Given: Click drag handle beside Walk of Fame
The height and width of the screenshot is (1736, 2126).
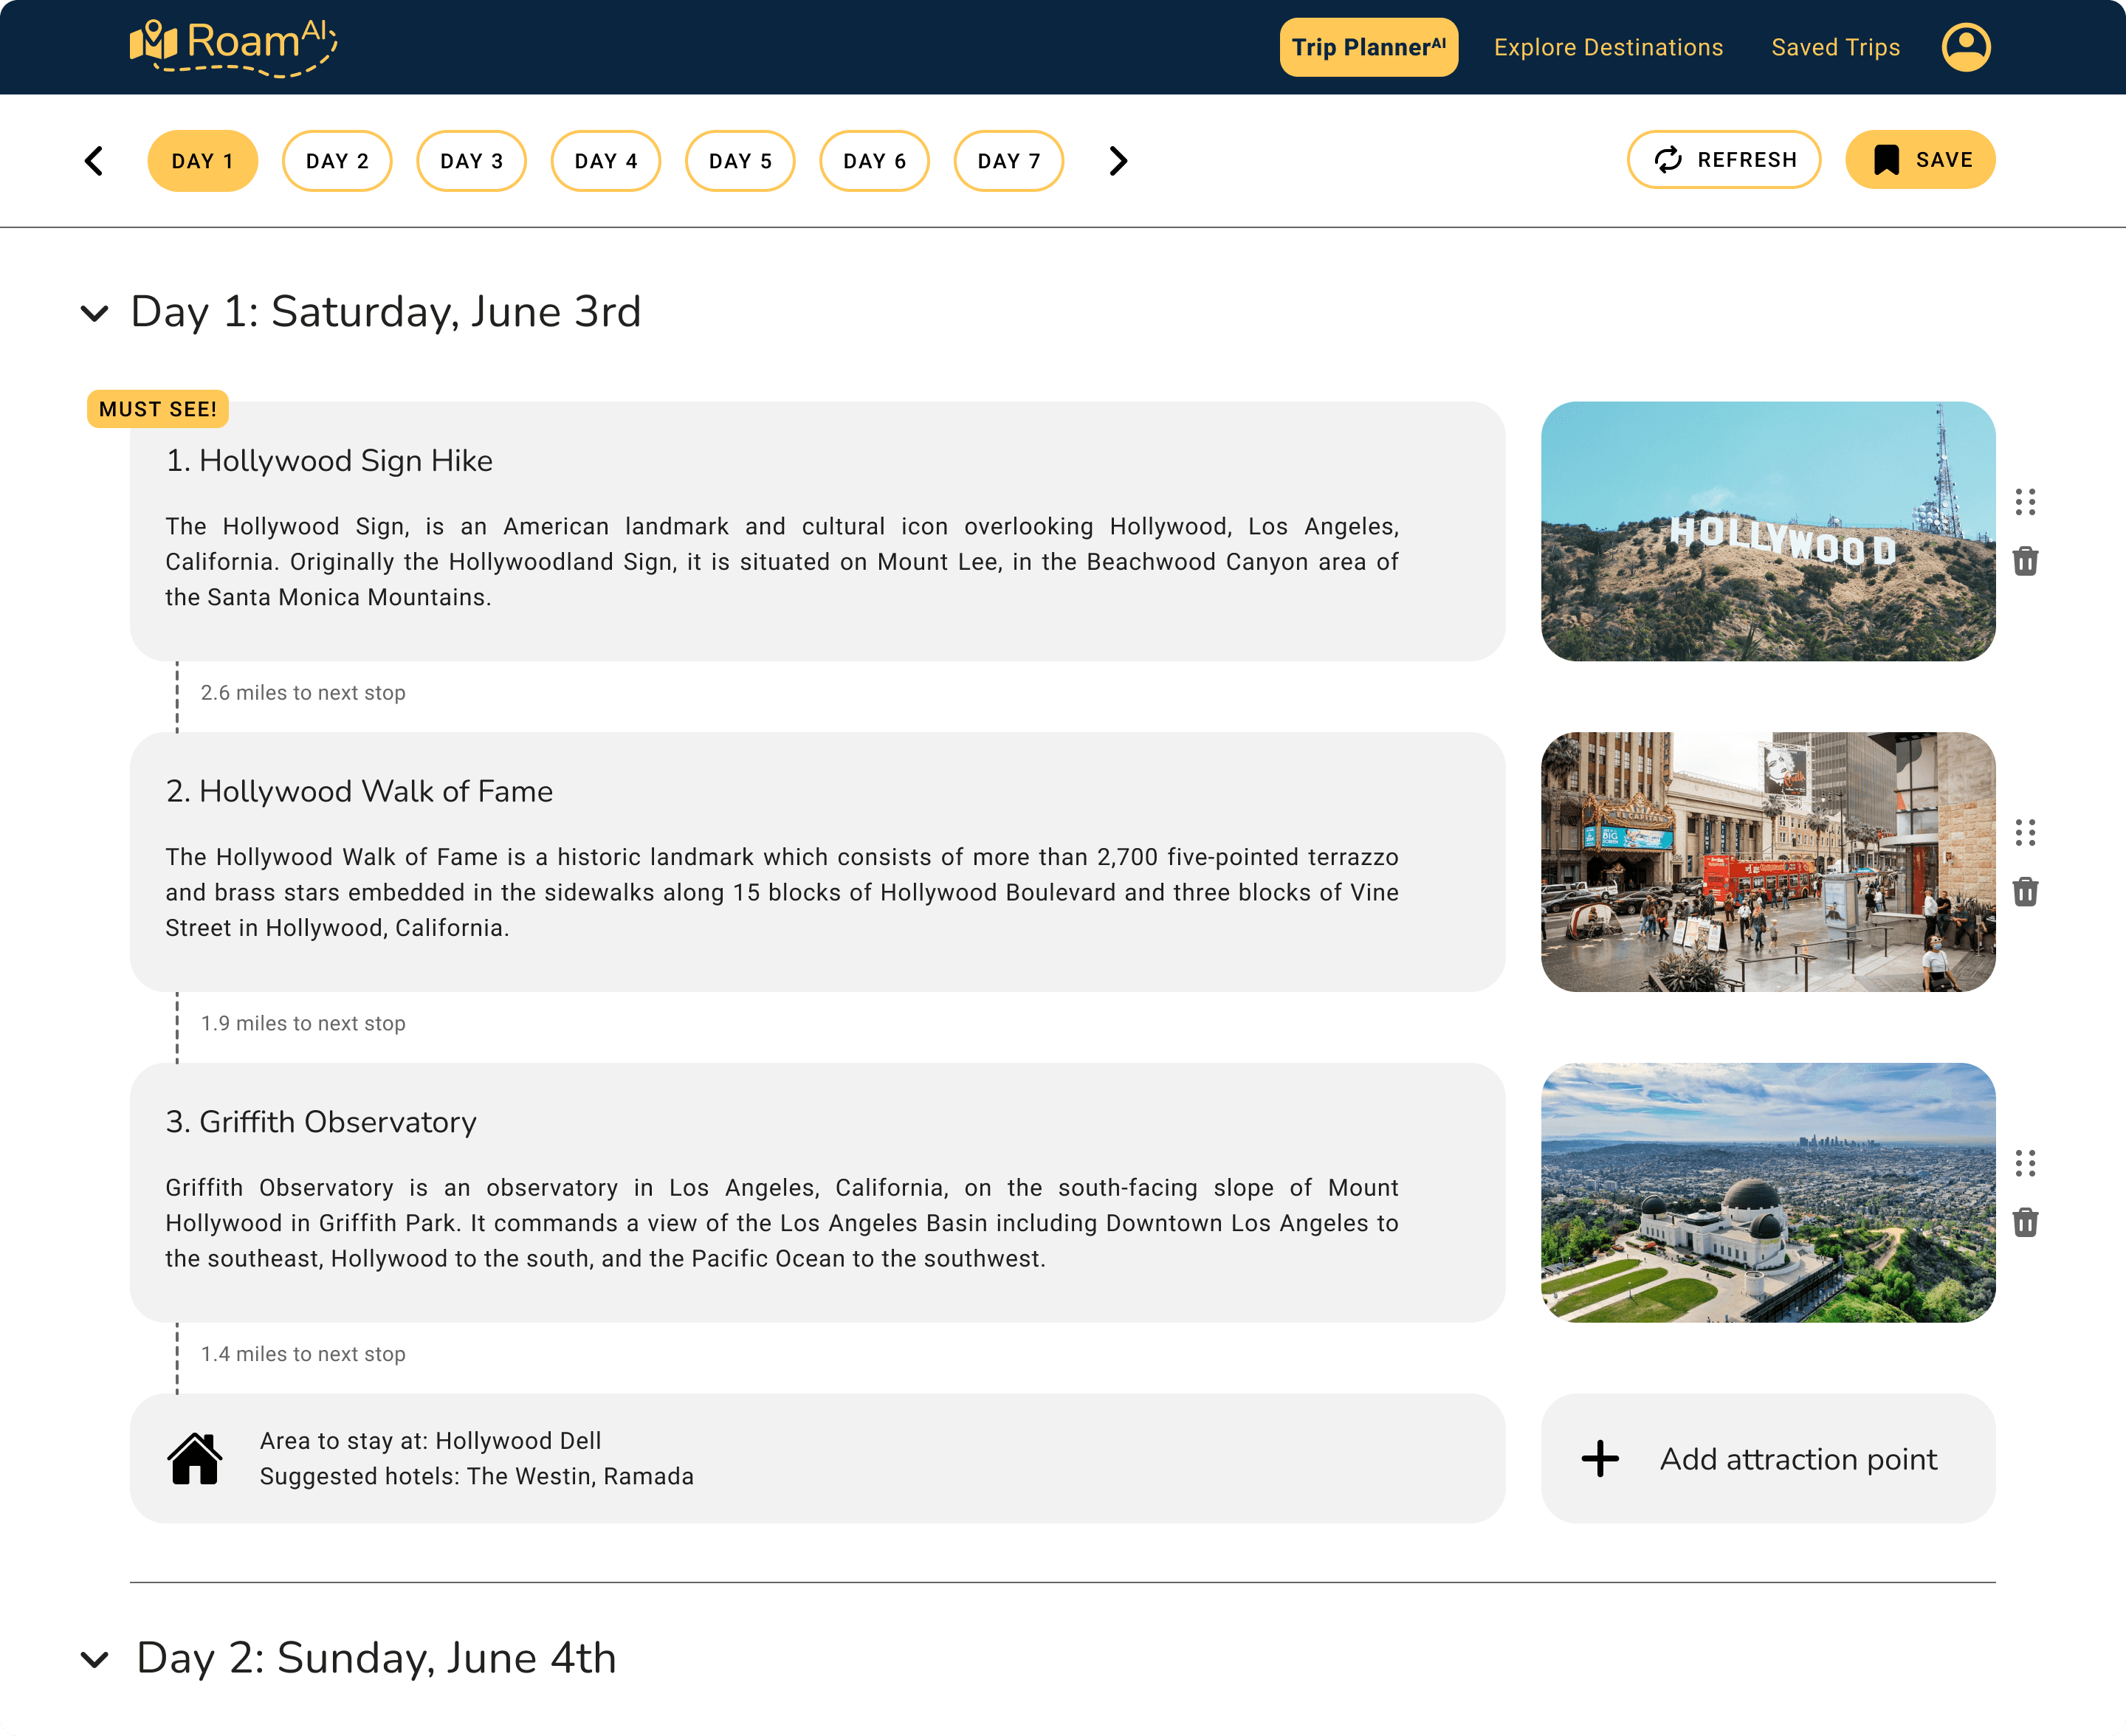Looking at the screenshot, I should pyautogui.click(x=2025, y=832).
